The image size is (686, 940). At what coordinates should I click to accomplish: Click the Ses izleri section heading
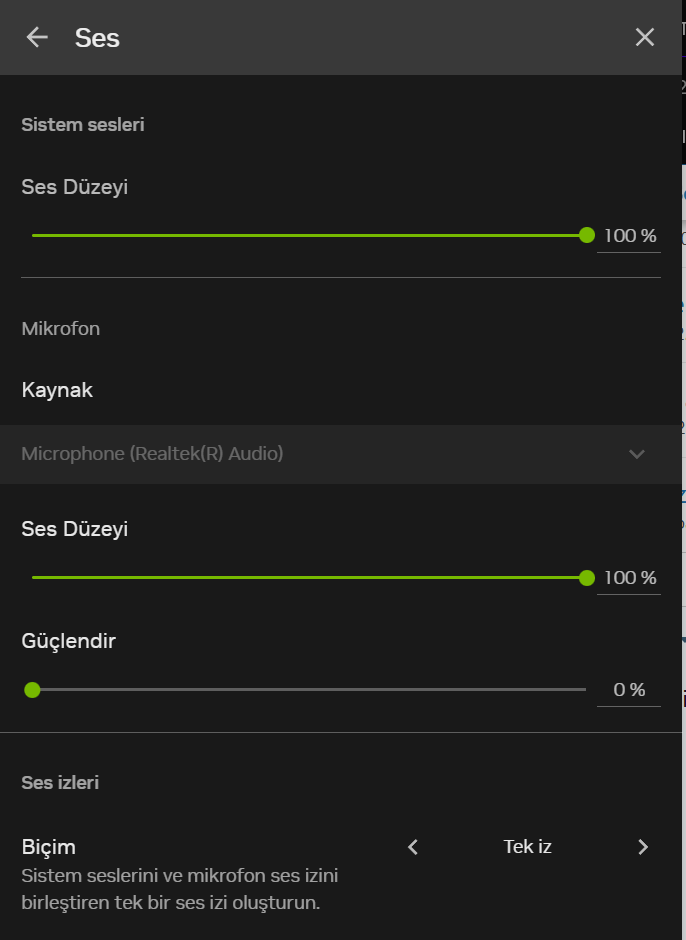60,782
